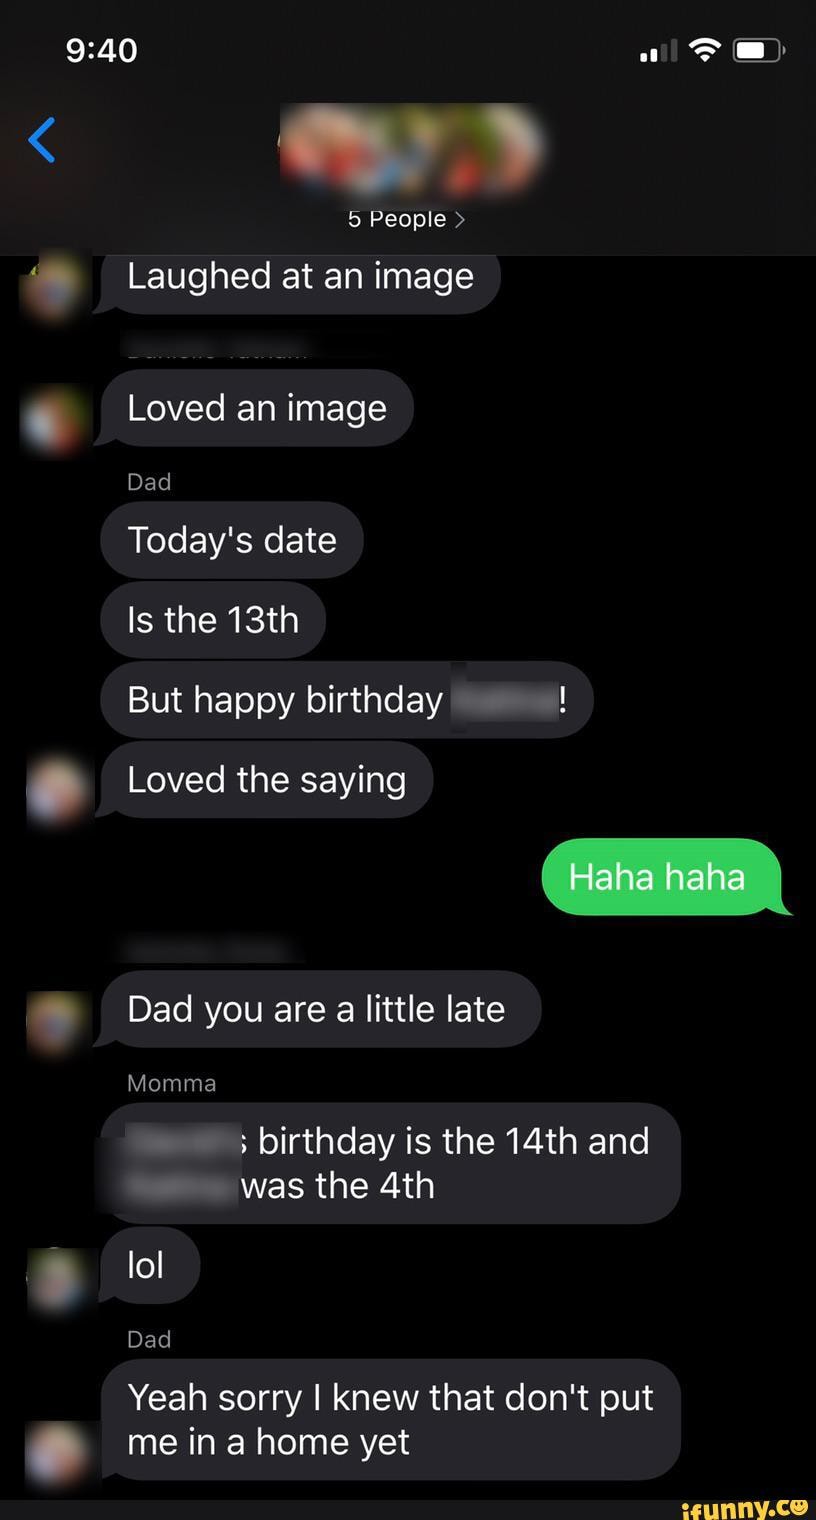Tap the blue back chevron arrow
This screenshot has height=1520, width=816.
point(40,140)
